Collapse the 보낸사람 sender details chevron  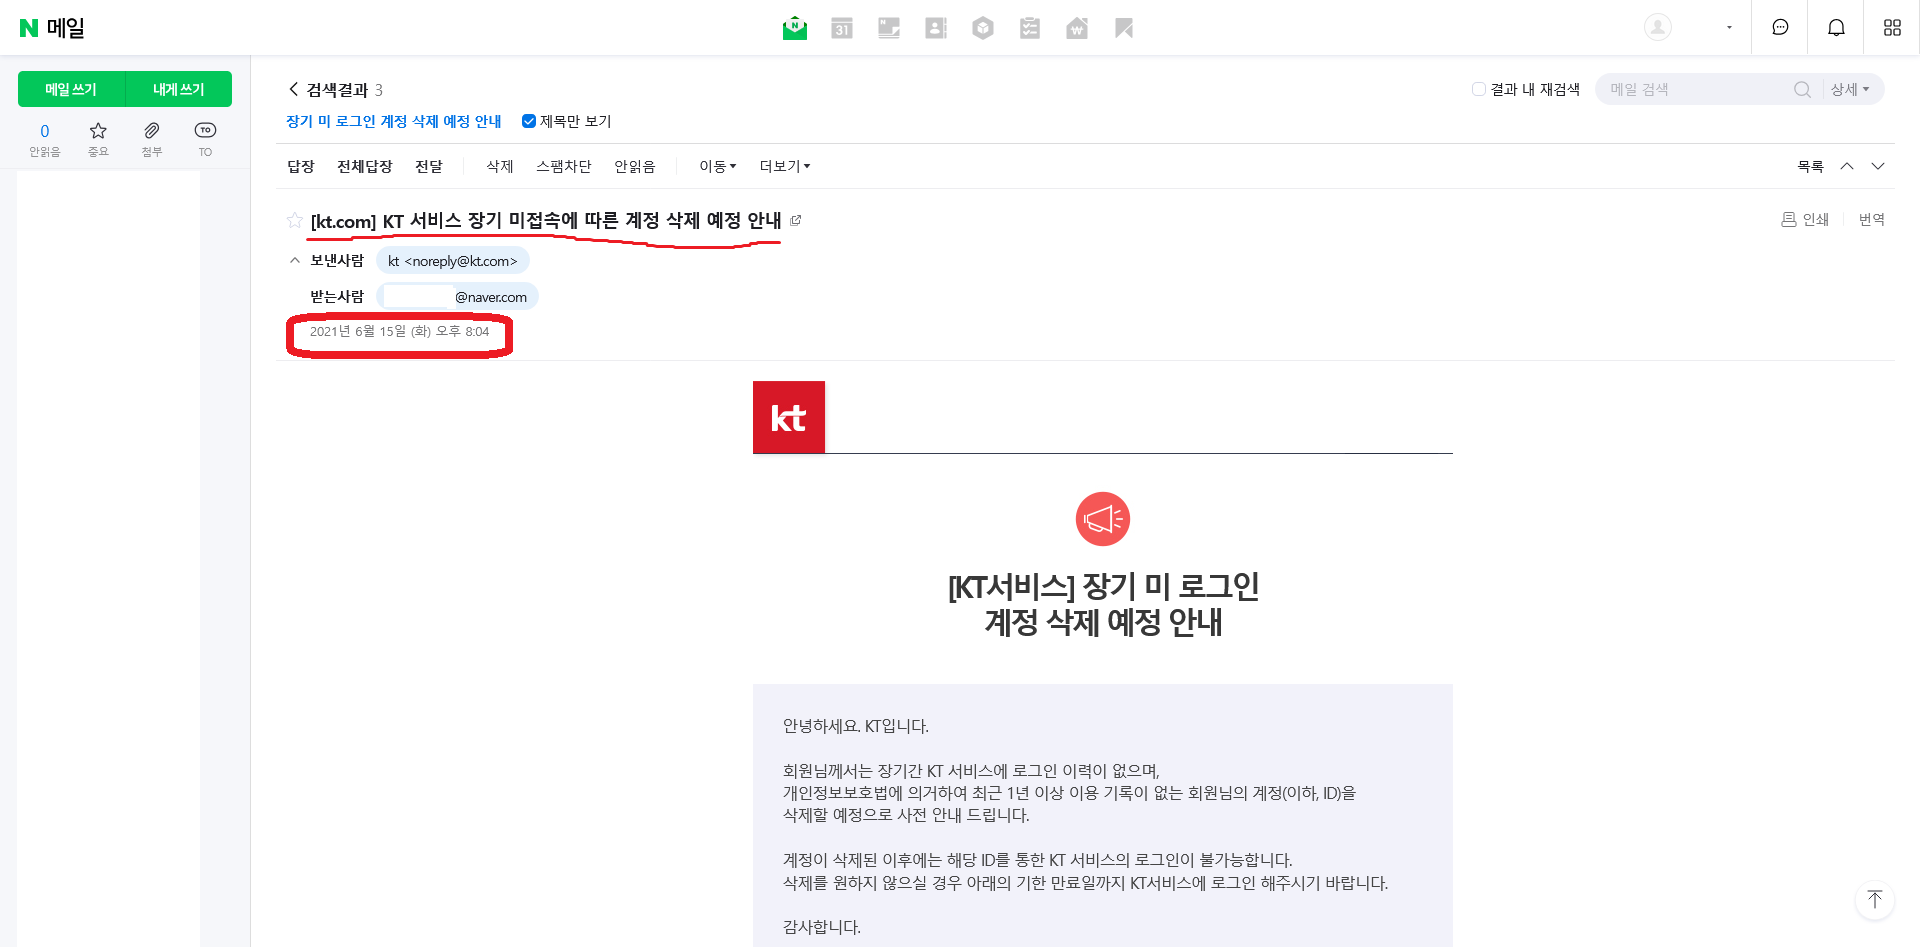point(294,260)
